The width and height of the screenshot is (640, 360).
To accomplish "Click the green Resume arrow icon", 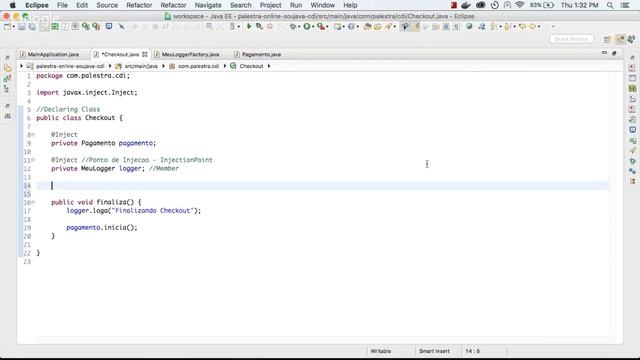I will tap(249, 27).
